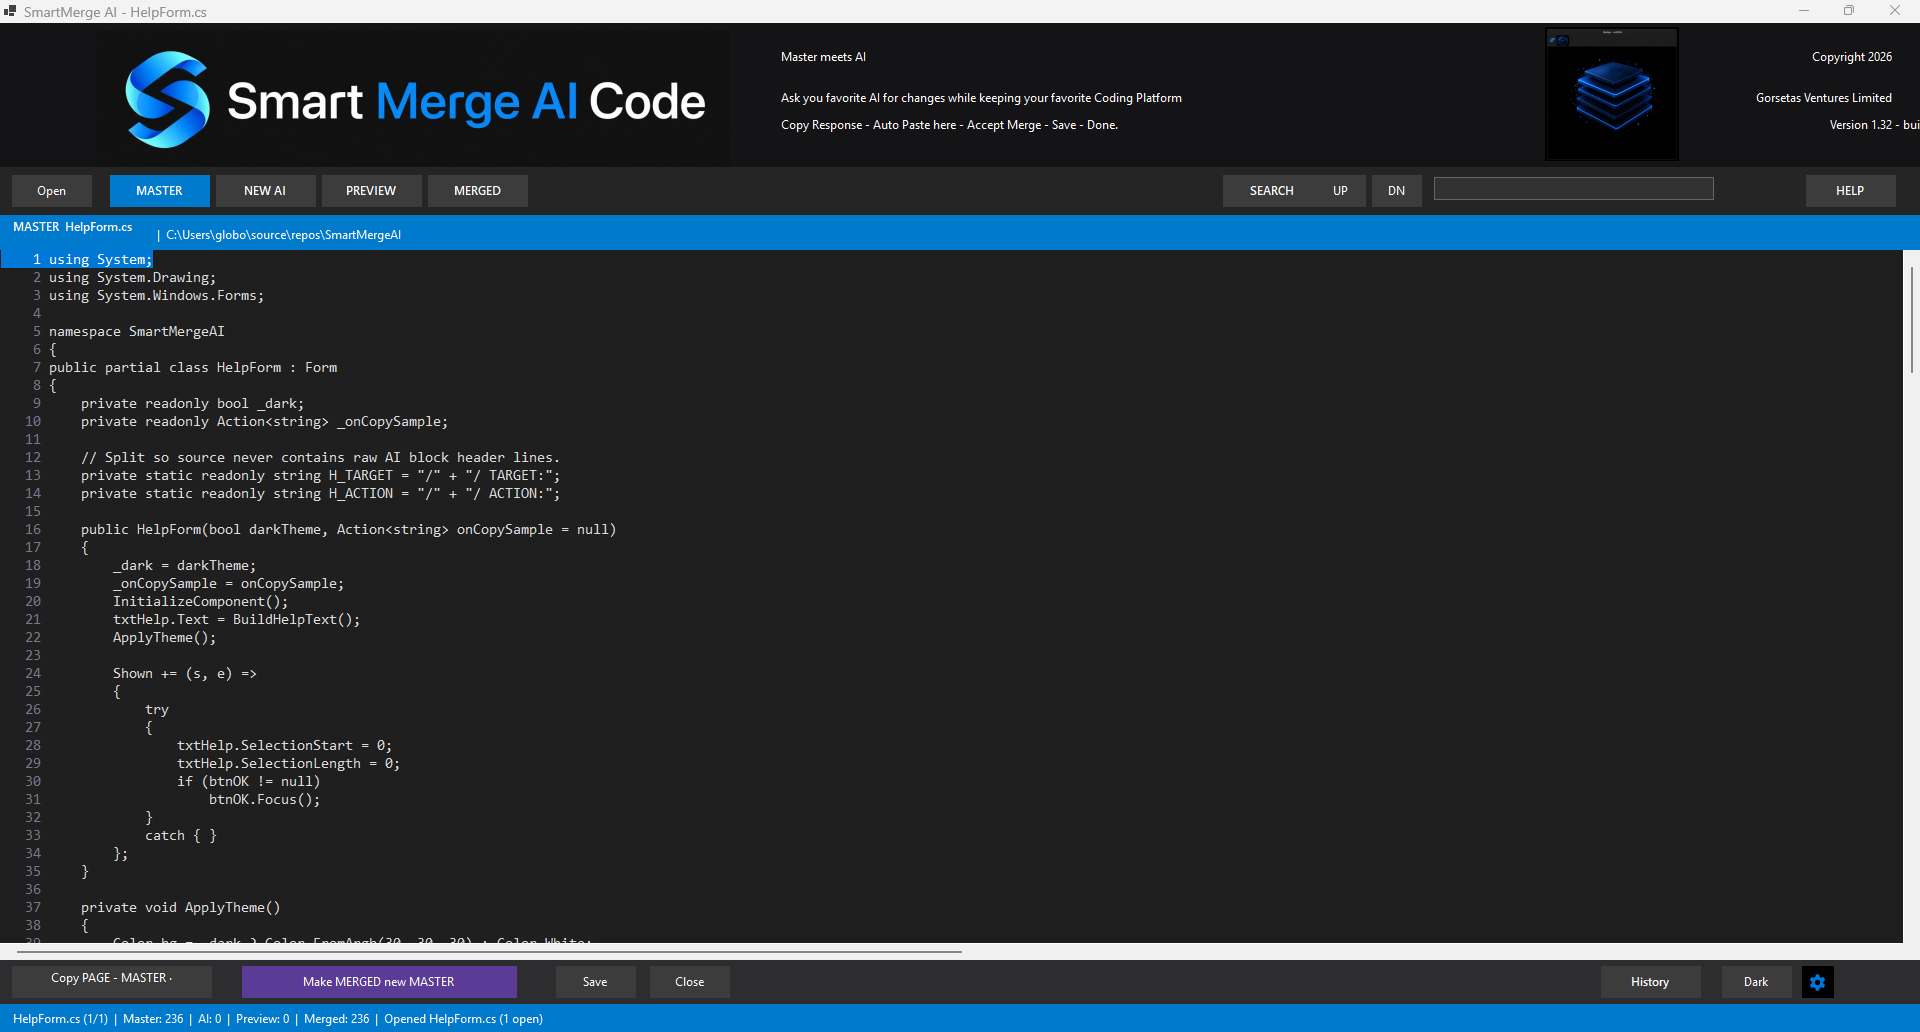
Task: Click status bar entry 'HelpForm.cs (1/1)'
Action: 60,1019
